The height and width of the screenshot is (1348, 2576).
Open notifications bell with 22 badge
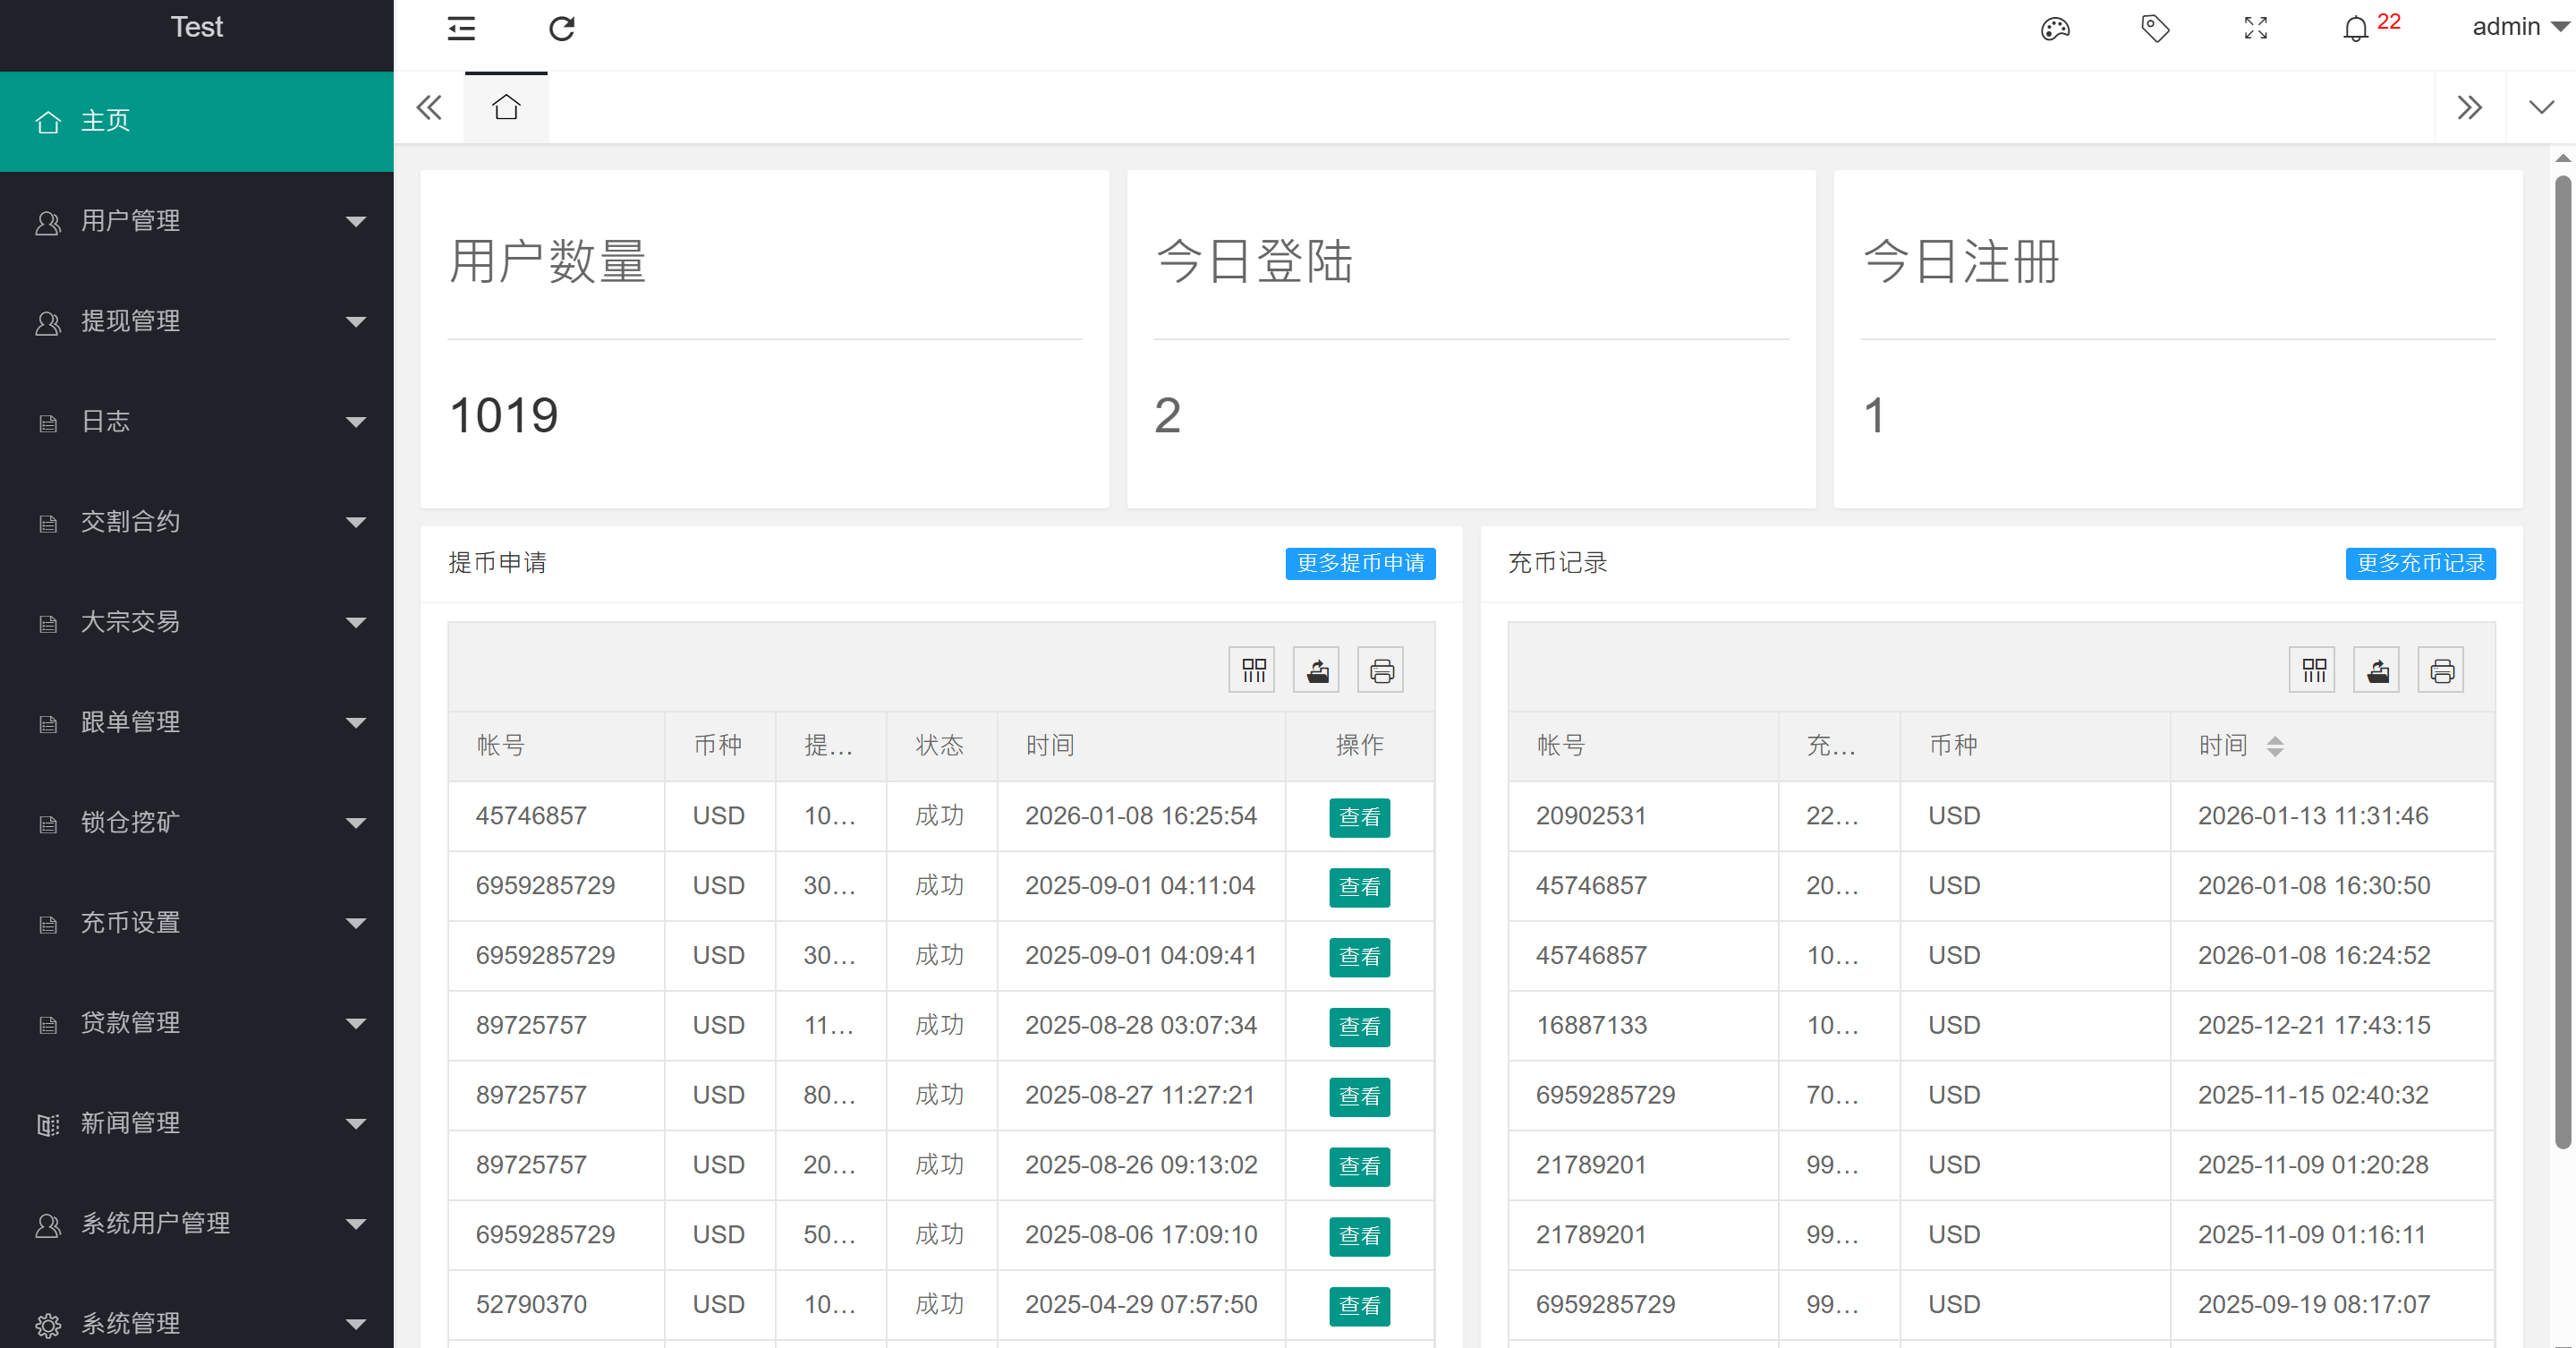(x=2356, y=28)
